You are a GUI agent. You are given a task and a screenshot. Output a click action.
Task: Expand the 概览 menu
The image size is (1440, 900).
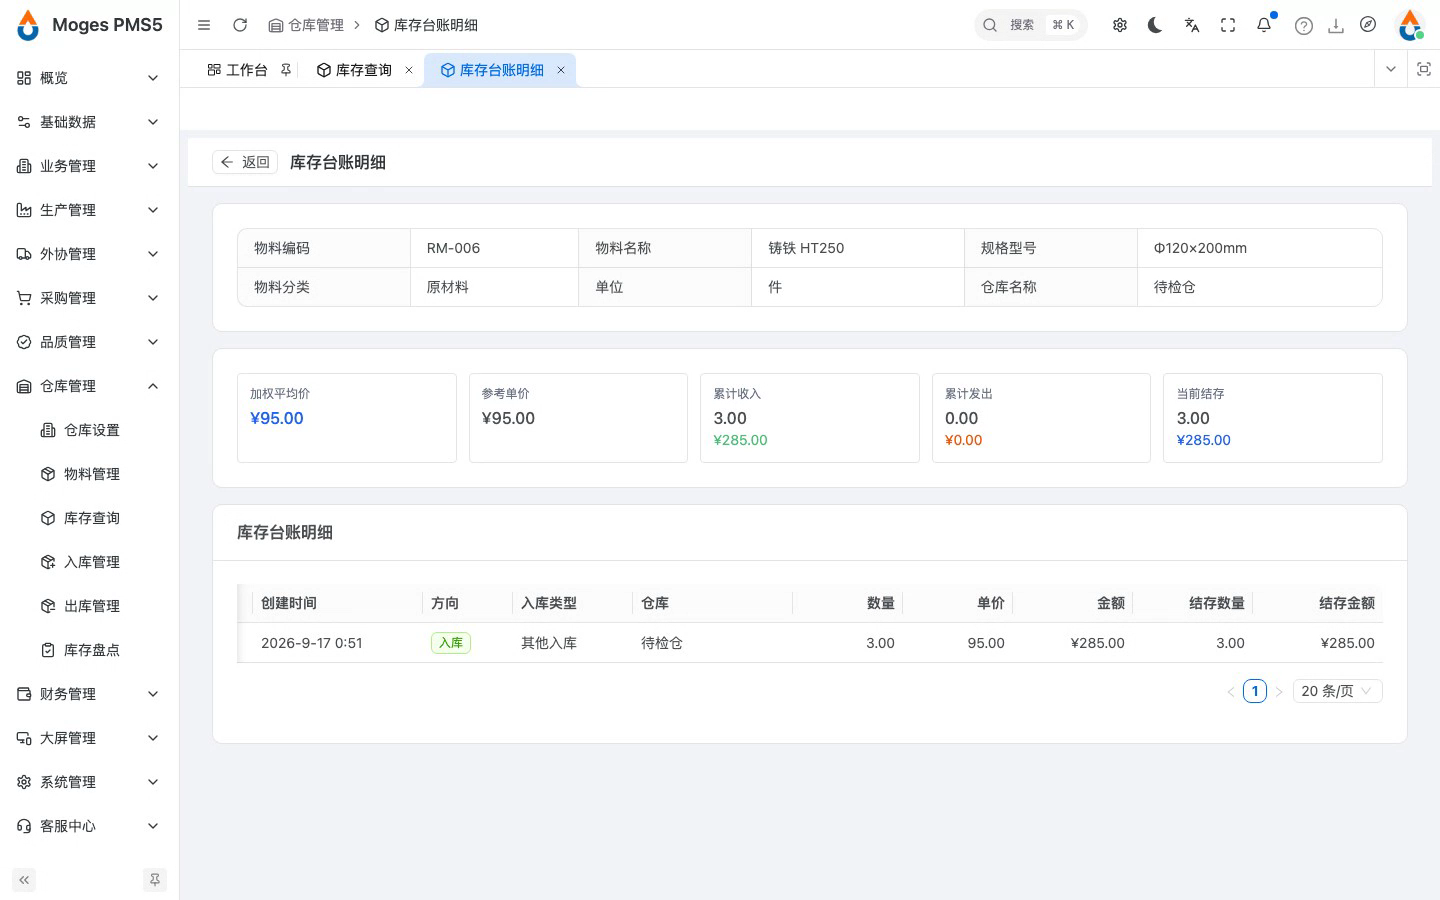[90, 78]
